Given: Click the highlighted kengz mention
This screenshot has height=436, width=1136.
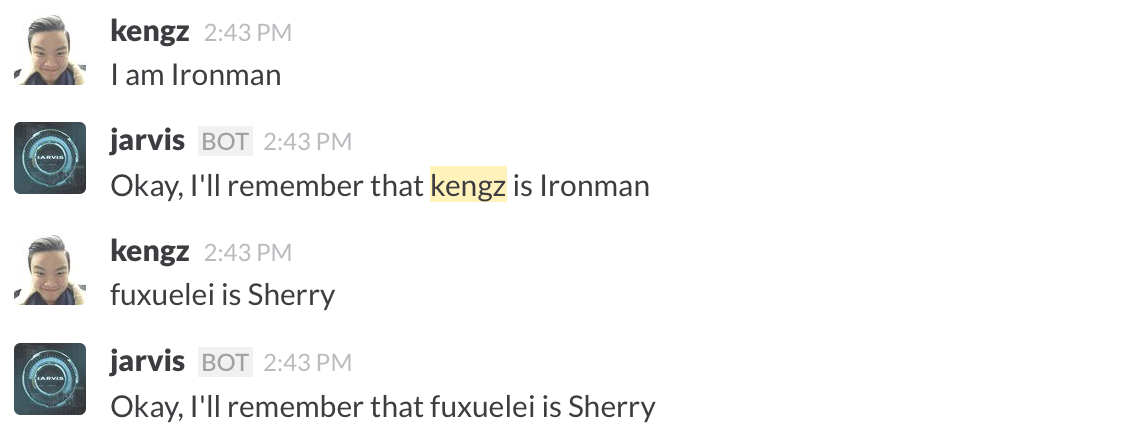Looking at the screenshot, I should click(x=468, y=186).
